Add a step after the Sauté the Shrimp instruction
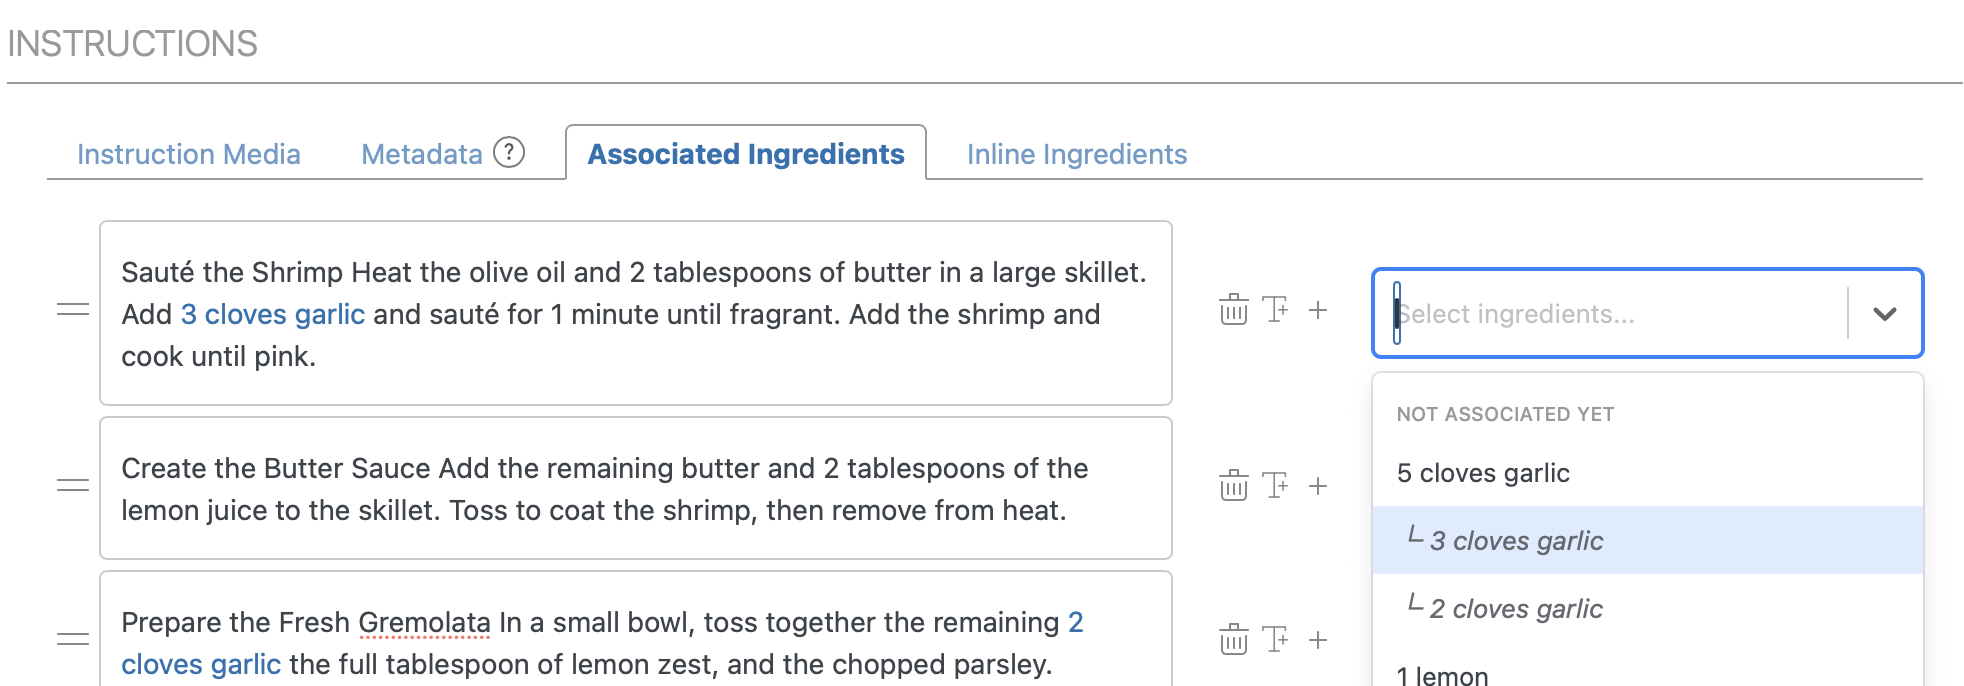This screenshot has width=1964, height=686. coord(1318,310)
